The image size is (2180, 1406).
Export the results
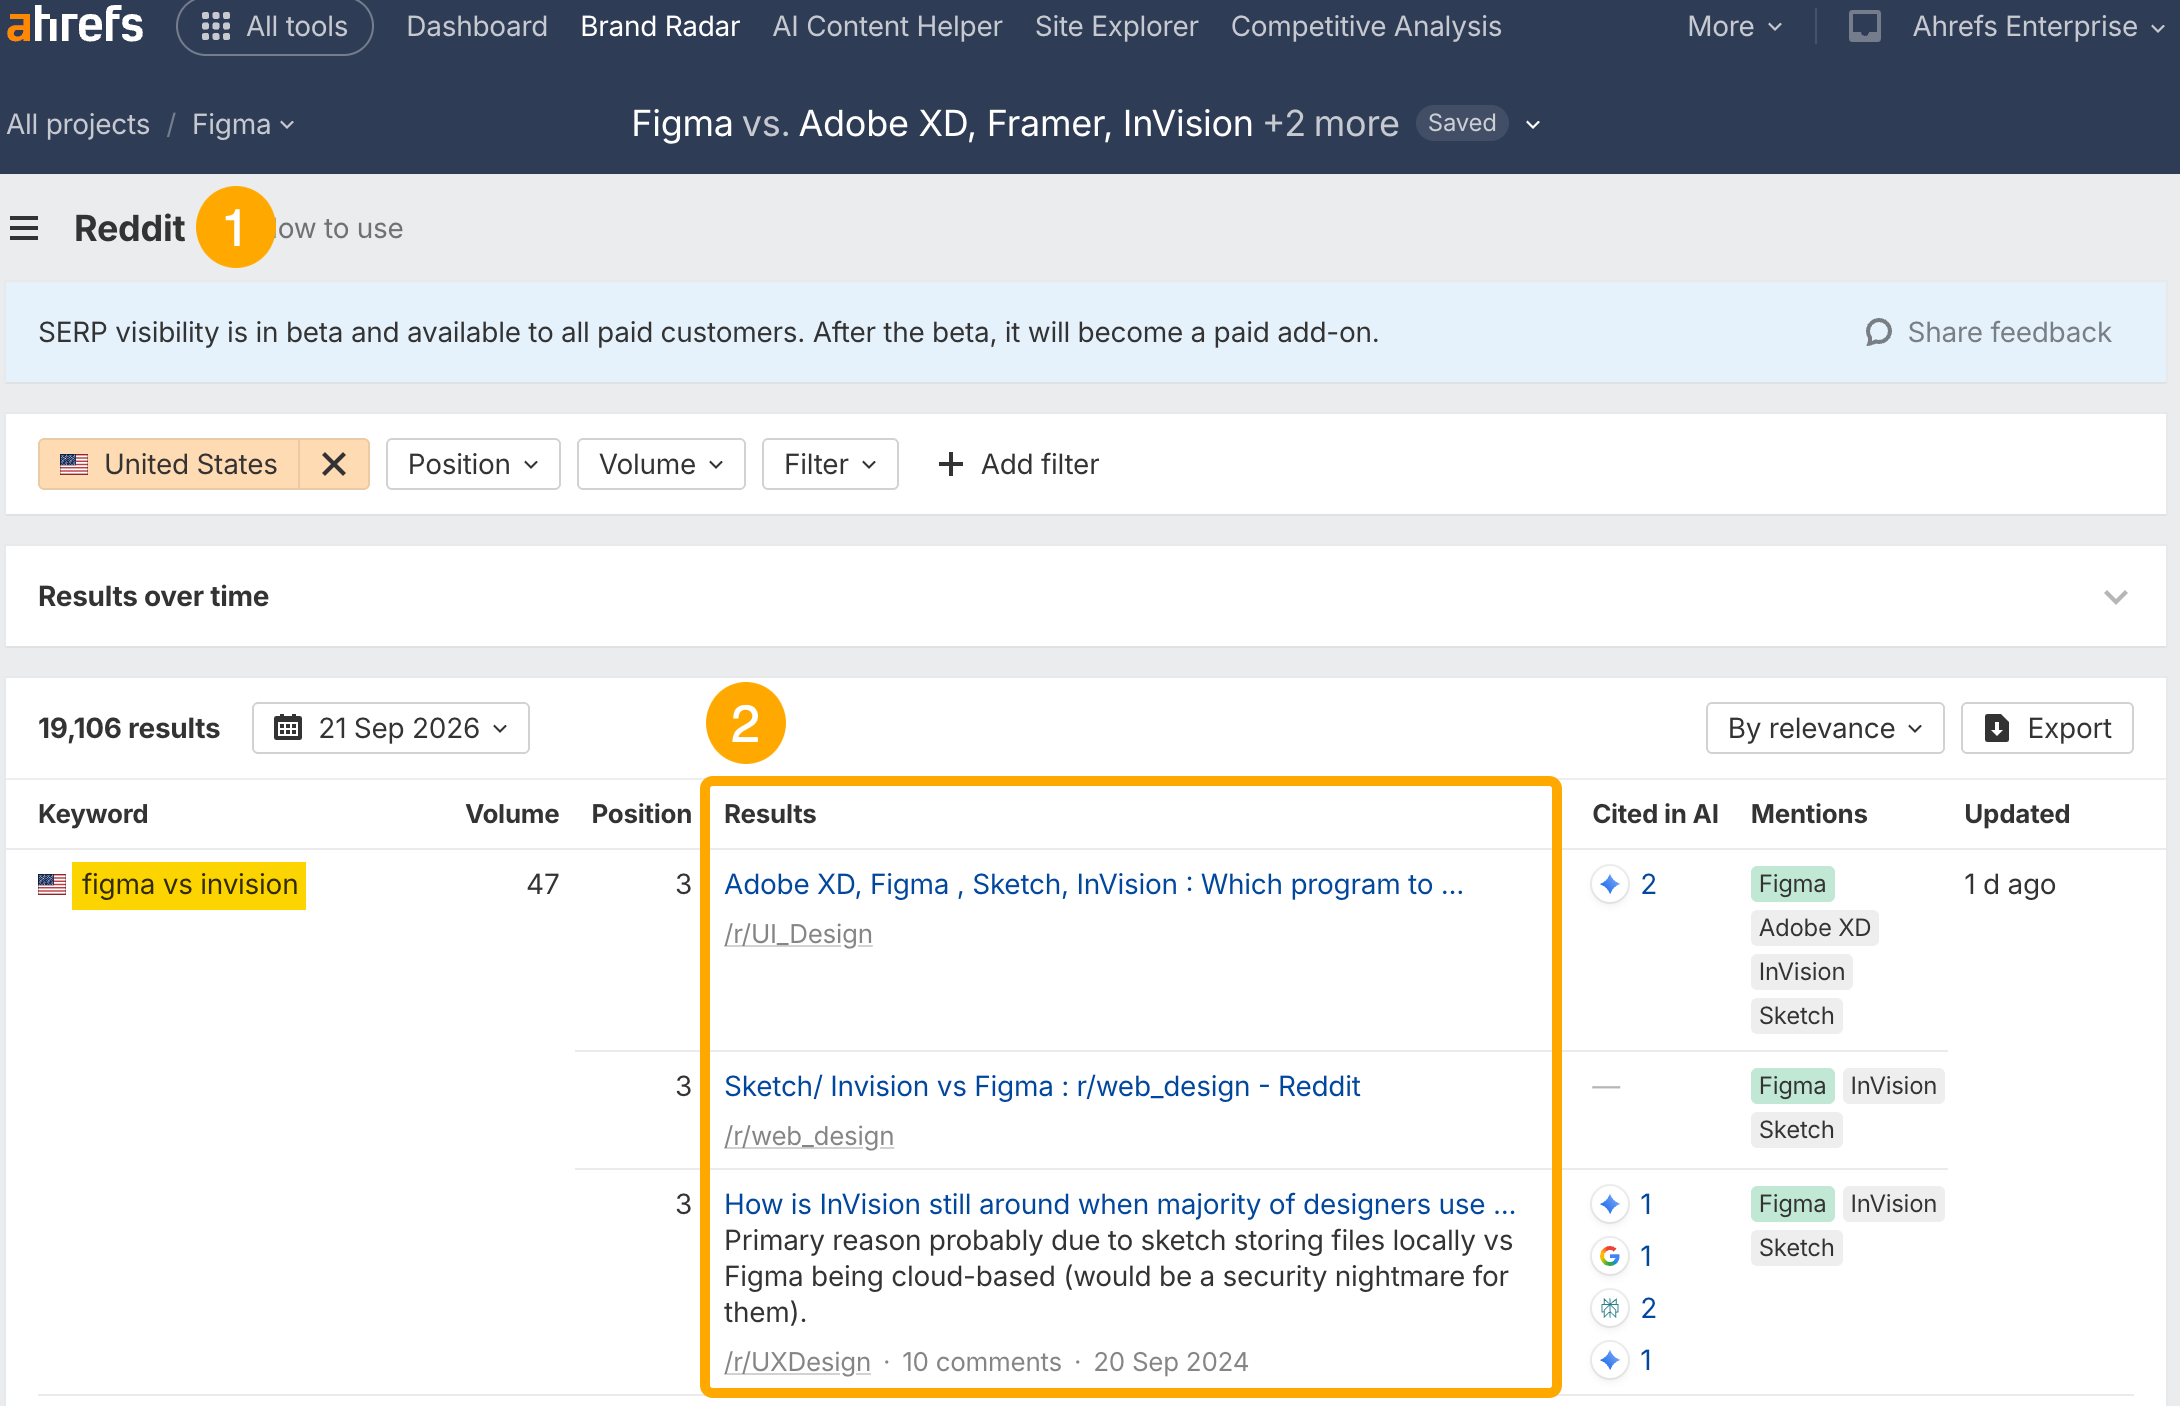[x=2047, y=728]
